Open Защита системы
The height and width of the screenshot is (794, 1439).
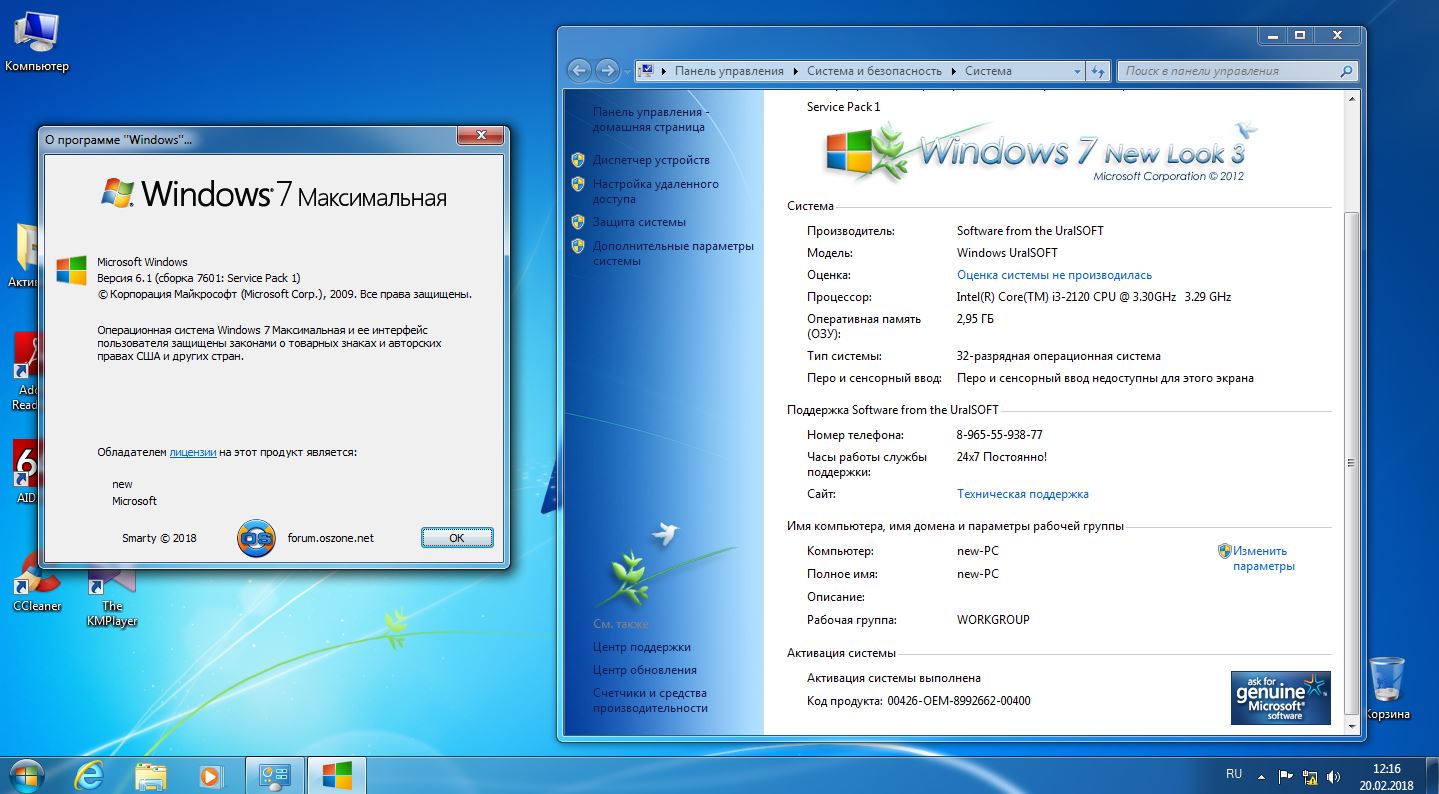click(x=639, y=222)
